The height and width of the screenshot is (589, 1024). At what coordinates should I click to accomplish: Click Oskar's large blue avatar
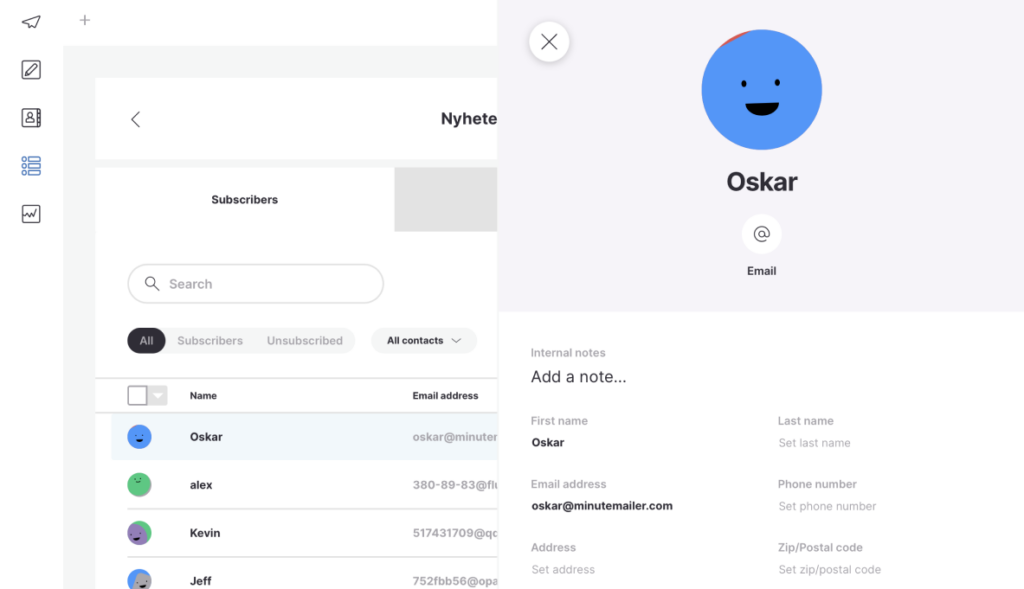click(761, 89)
